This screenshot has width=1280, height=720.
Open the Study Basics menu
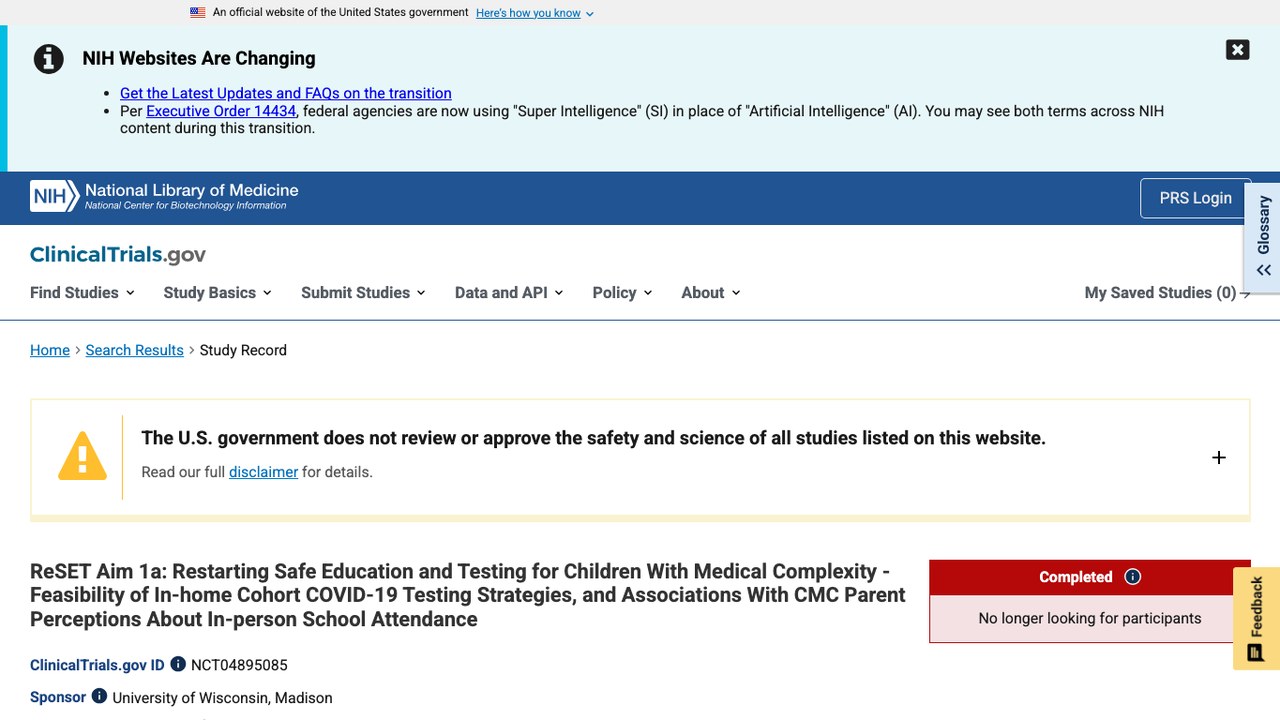click(218, 293)
